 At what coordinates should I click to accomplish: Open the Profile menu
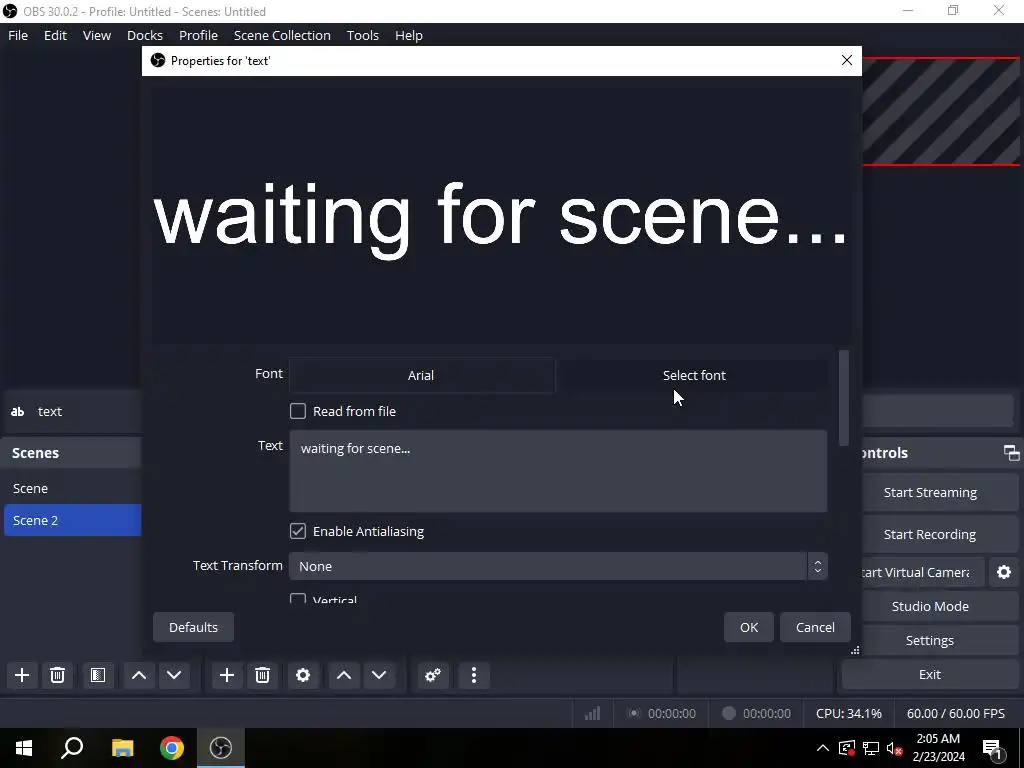(x=199, y=35)
